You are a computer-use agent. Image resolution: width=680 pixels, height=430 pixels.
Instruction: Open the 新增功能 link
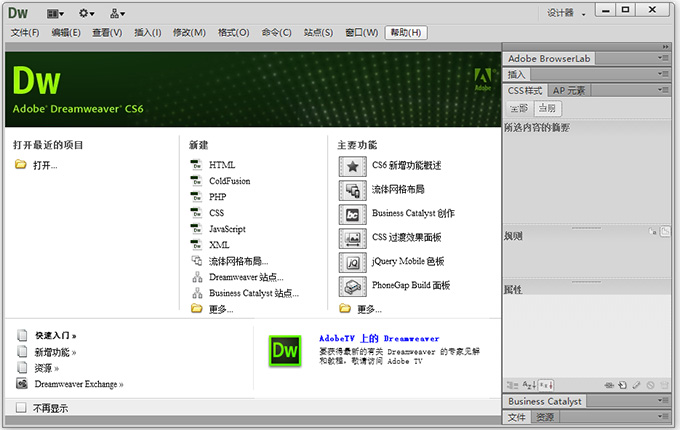55,352
